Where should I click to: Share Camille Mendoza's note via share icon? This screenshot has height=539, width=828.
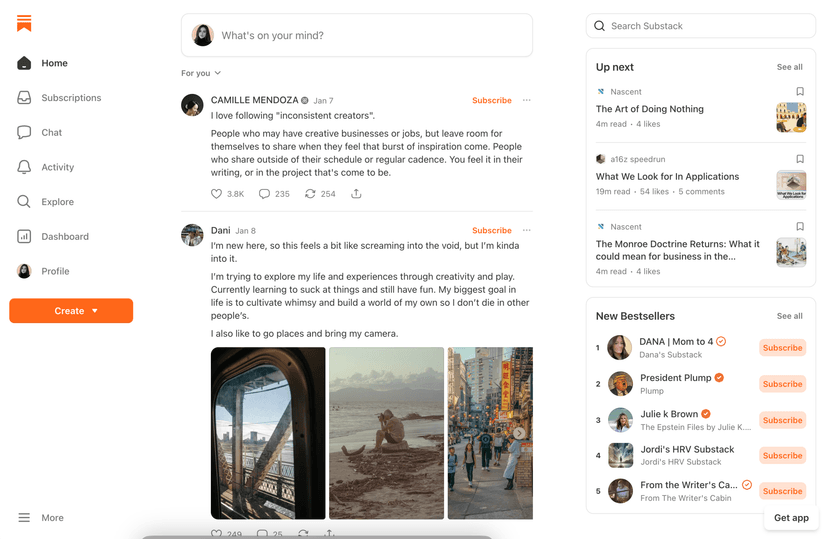pos(356,194)
